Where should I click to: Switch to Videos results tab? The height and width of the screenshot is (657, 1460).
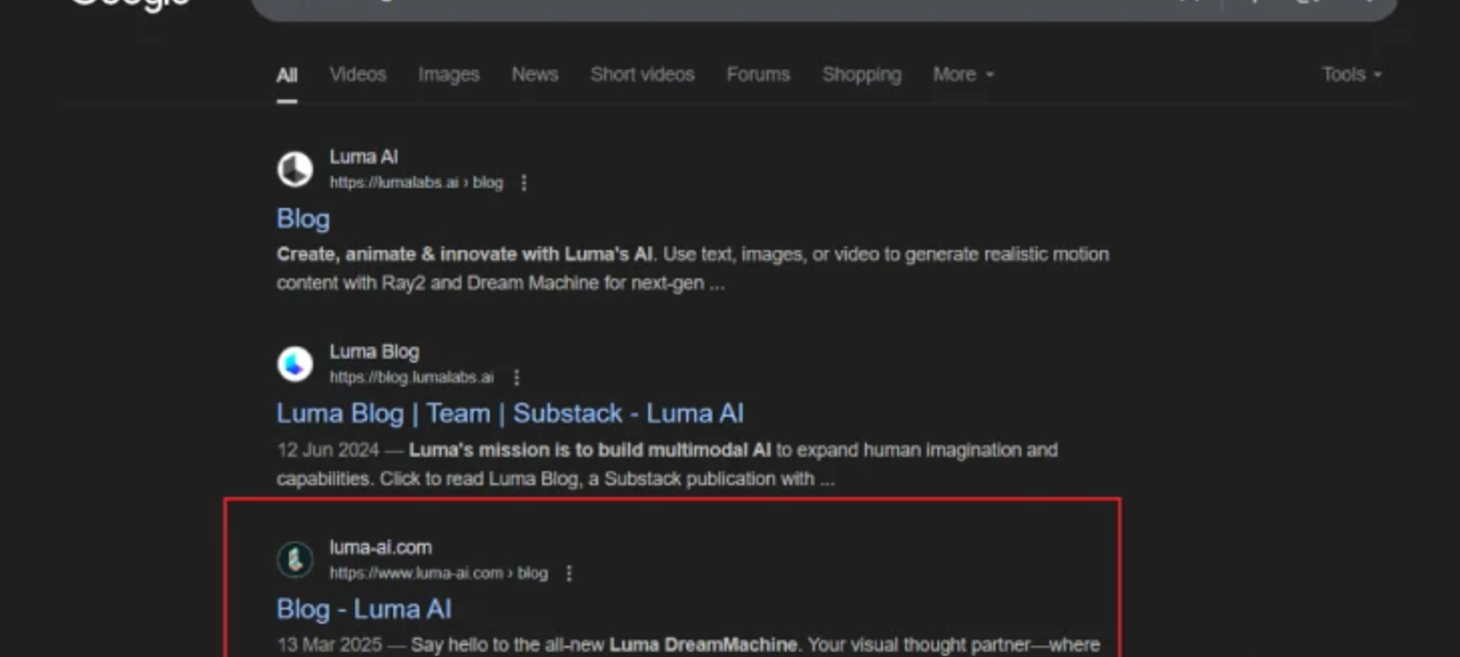click(358, 75)
